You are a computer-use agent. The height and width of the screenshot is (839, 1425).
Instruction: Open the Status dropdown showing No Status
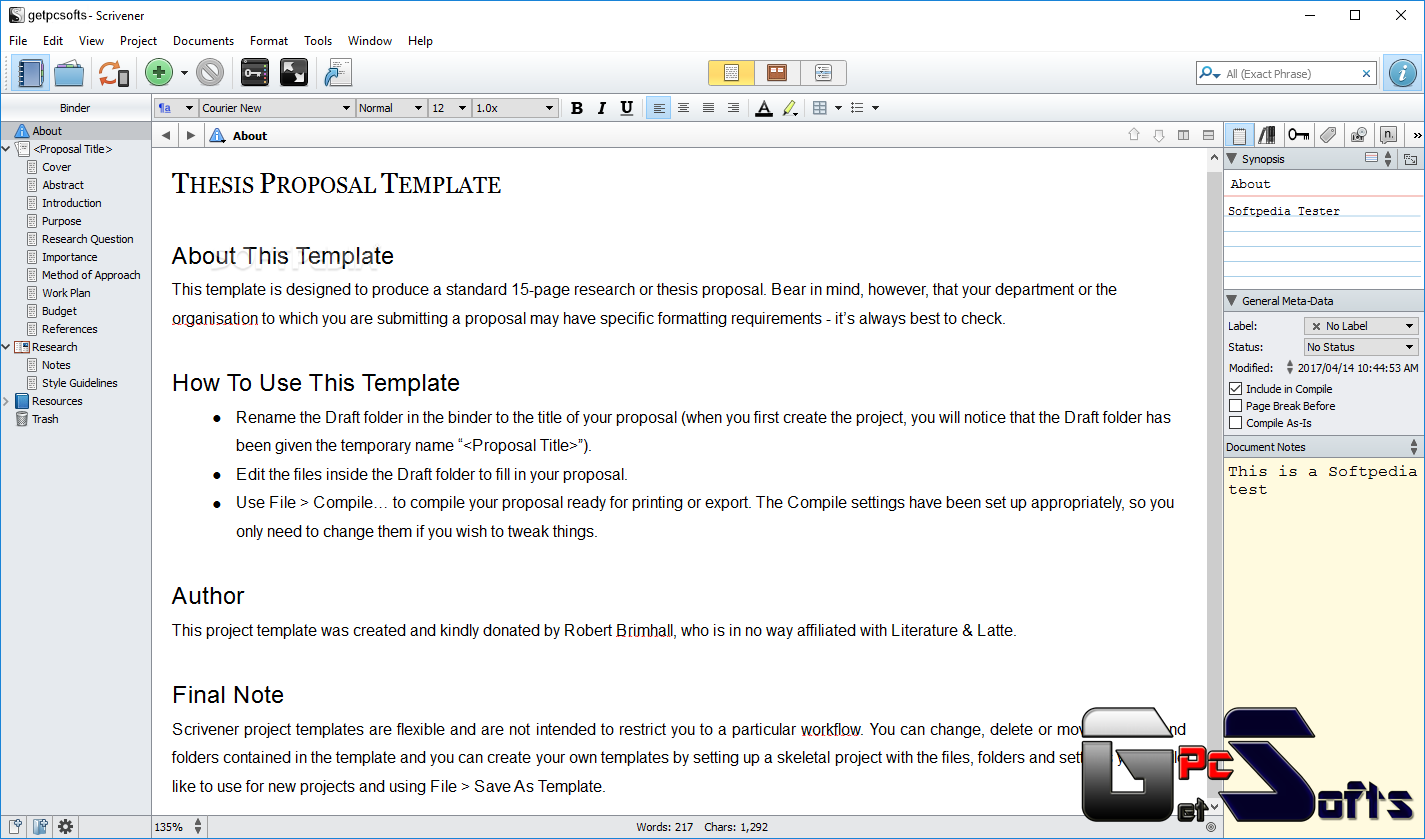(1361, 347)
